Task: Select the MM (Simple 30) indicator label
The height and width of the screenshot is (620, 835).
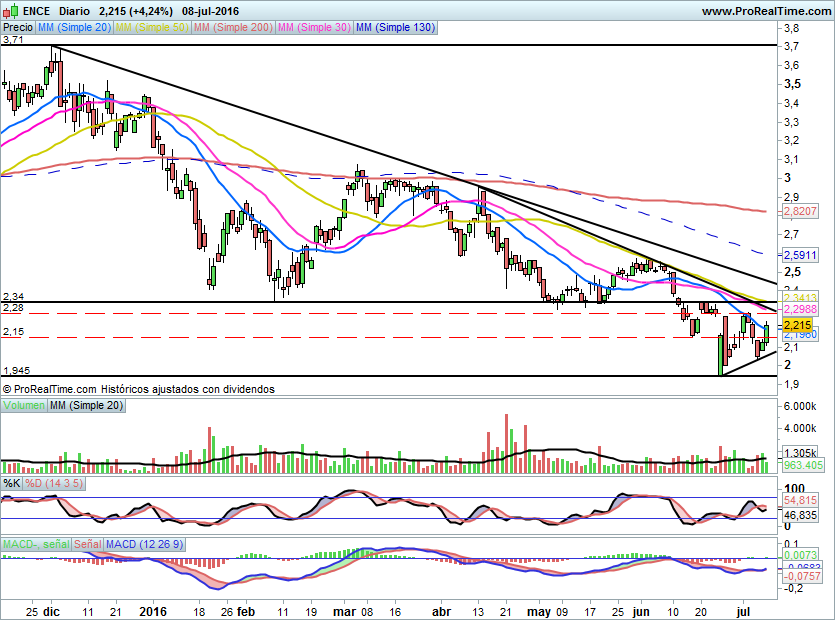Action: pos(314,29)
